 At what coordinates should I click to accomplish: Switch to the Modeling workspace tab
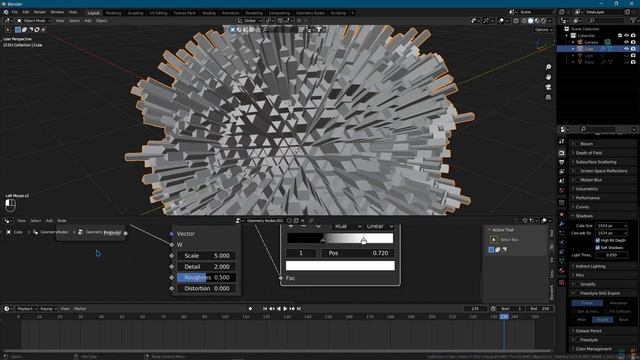click(x=113, y=13)
